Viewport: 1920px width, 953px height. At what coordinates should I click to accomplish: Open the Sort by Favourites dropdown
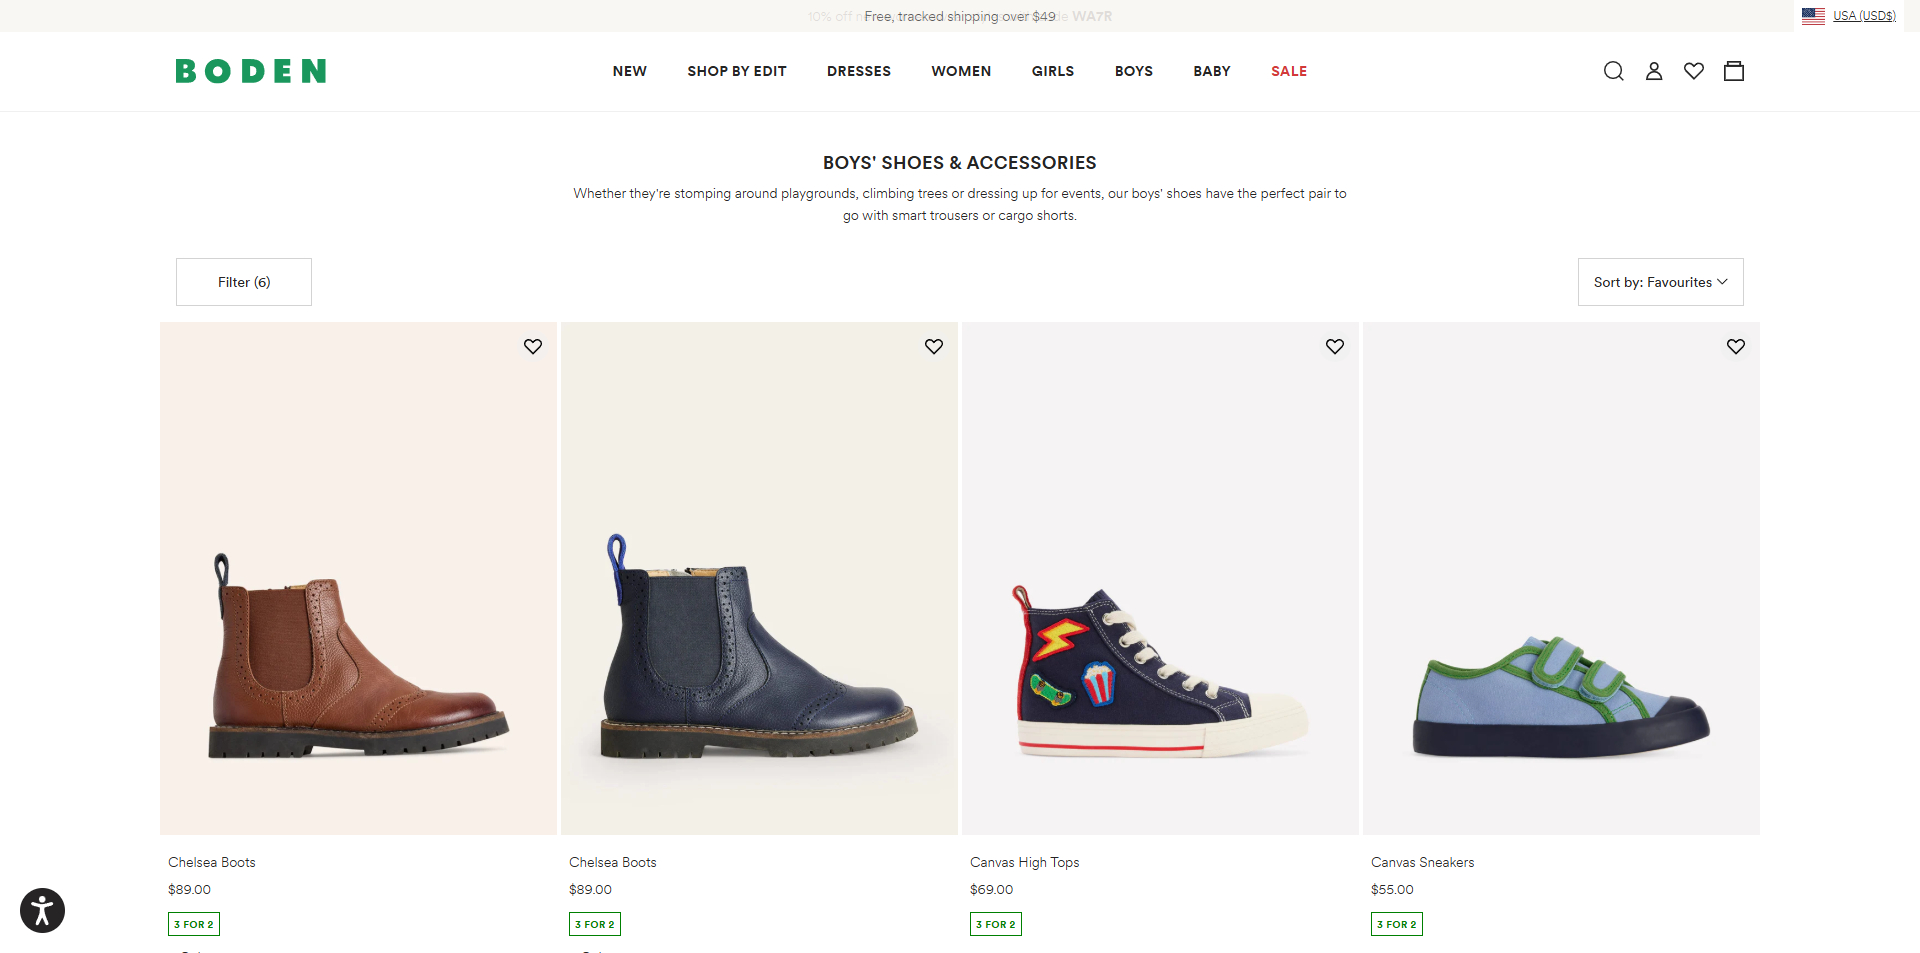click(x=1659, y=282)
